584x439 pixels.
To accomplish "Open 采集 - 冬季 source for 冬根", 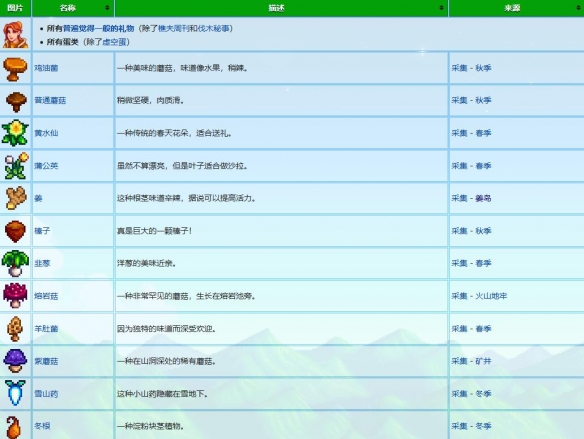I will click(x=472, y=426).
